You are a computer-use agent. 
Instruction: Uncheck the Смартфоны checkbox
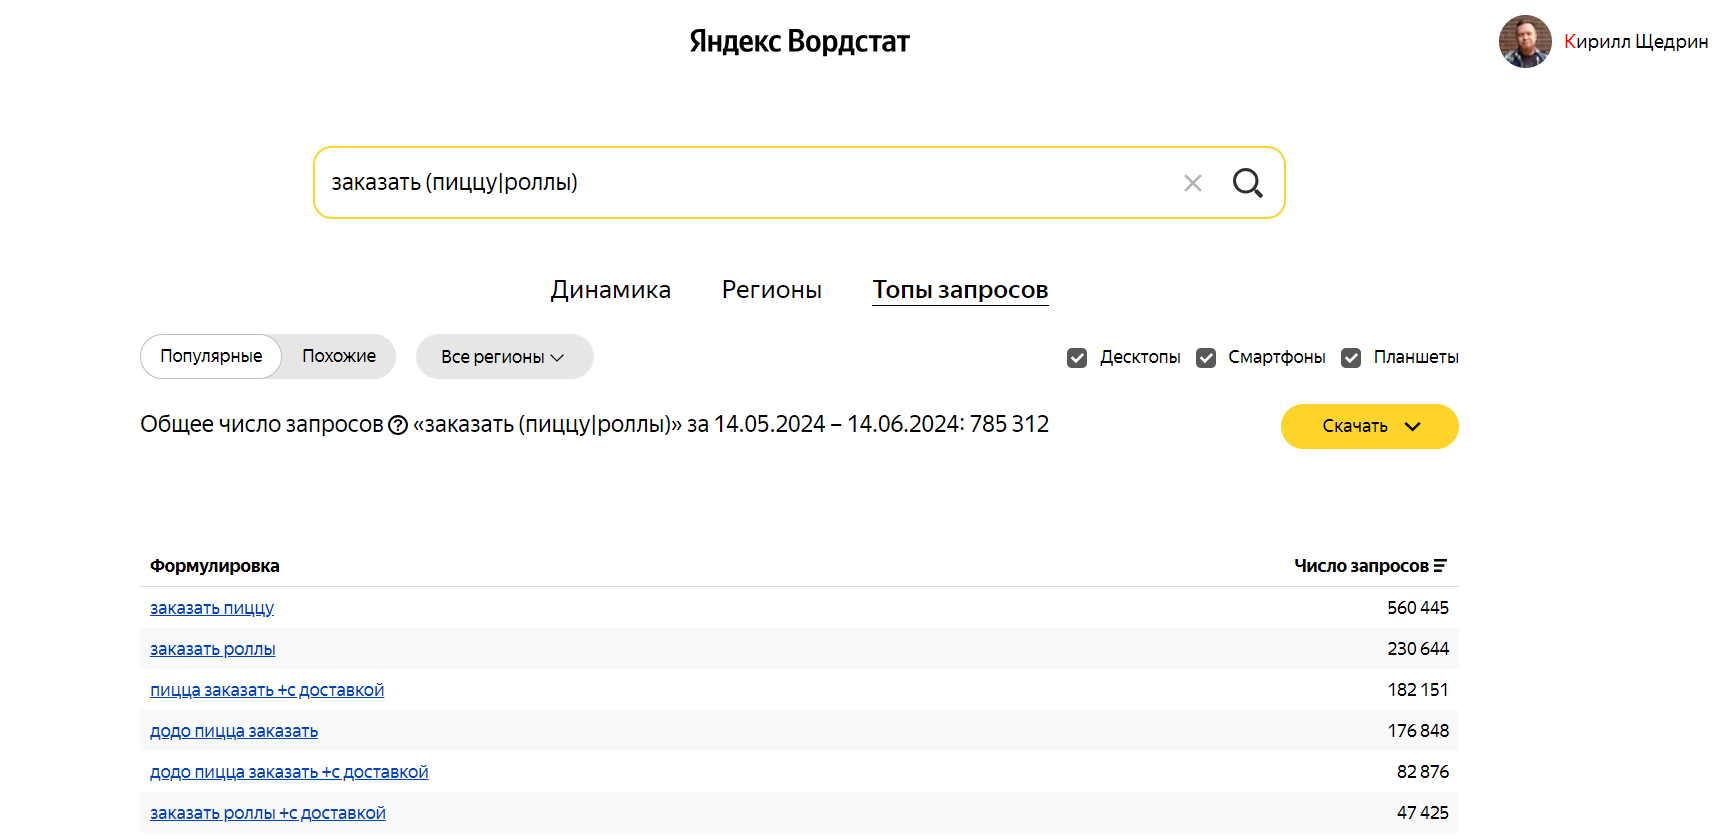[1206, 358]
